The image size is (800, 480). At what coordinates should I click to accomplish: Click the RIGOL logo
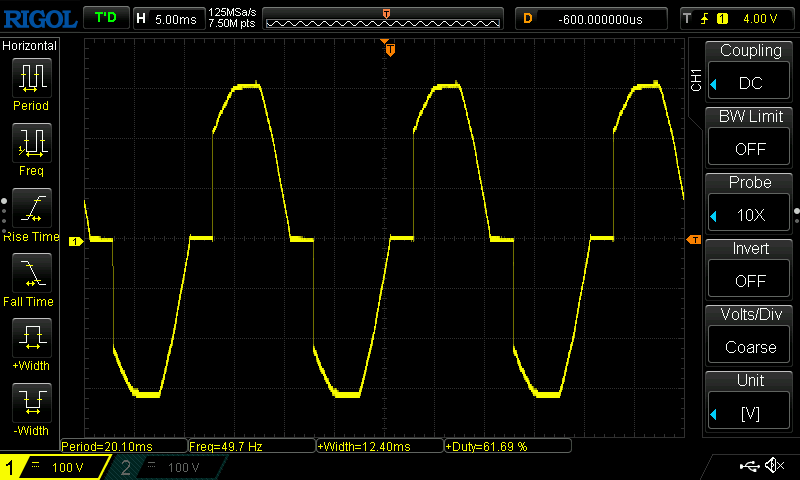[40, 19]
